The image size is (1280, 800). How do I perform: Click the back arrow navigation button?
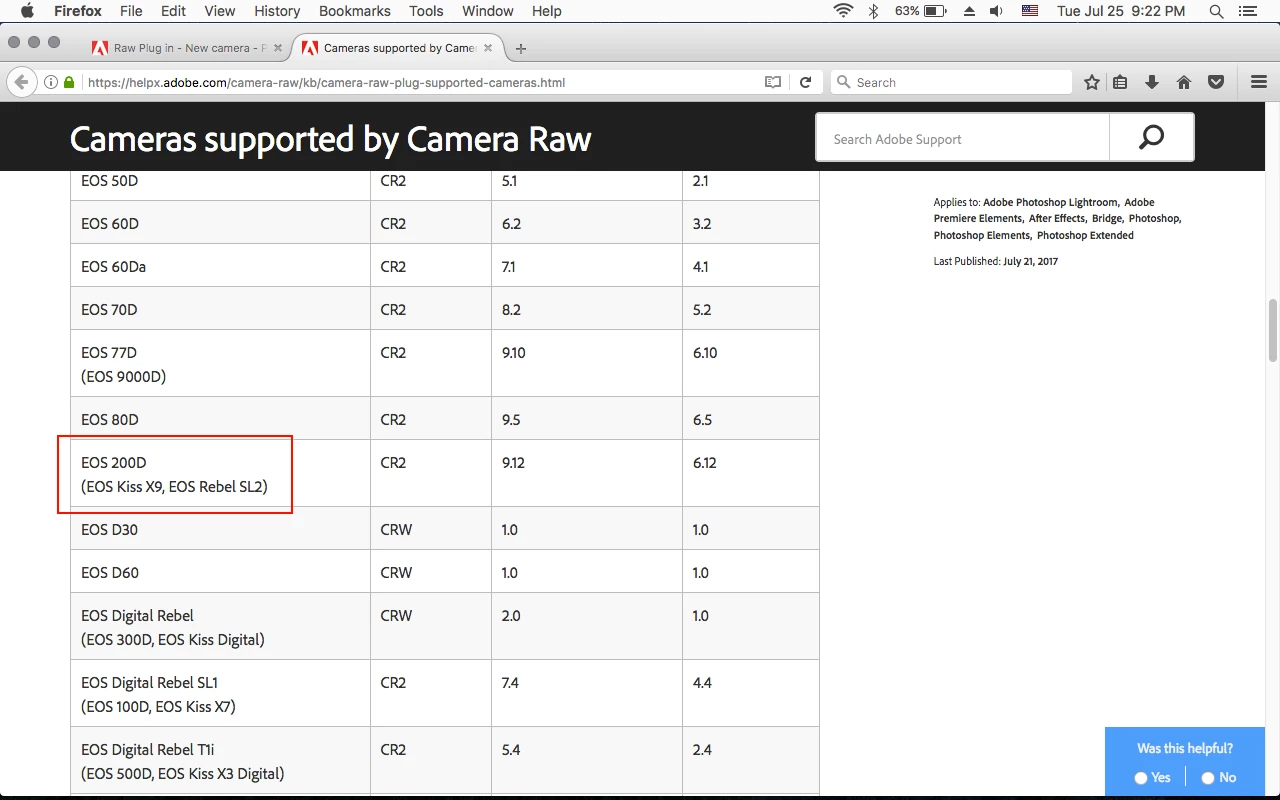click(21, 82)
